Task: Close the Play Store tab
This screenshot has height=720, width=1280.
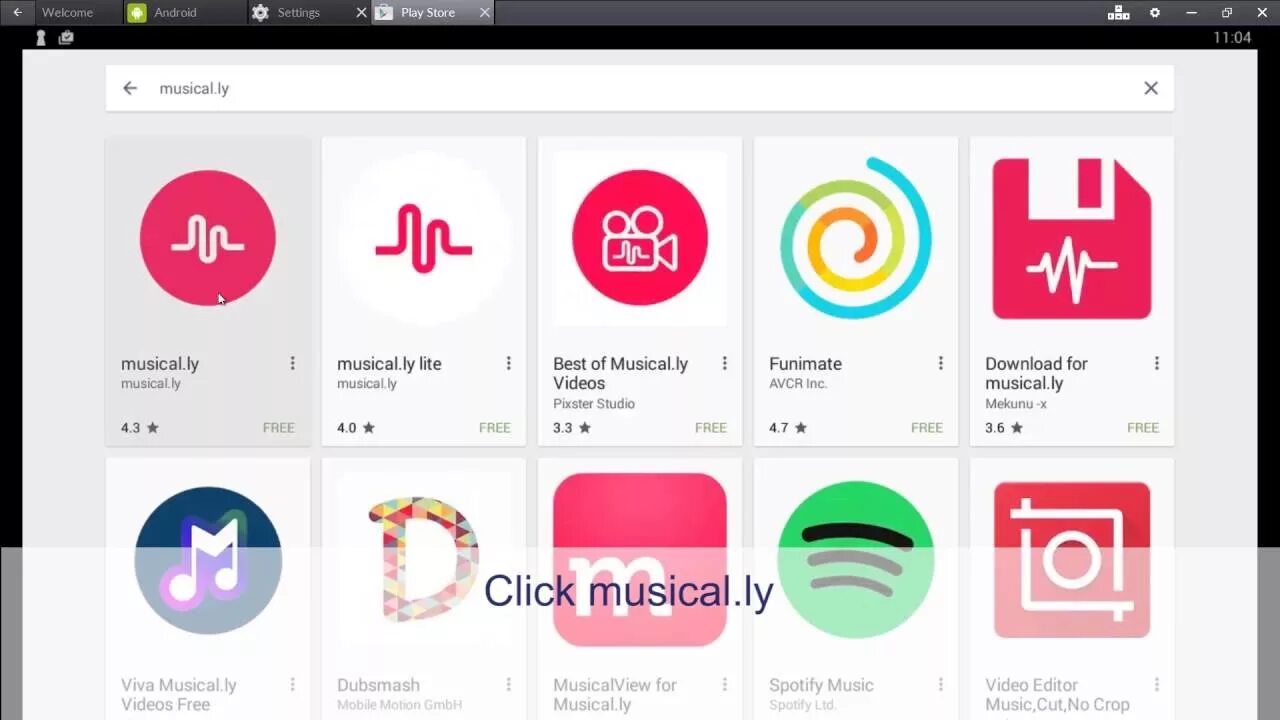Action: coord(485,13)
